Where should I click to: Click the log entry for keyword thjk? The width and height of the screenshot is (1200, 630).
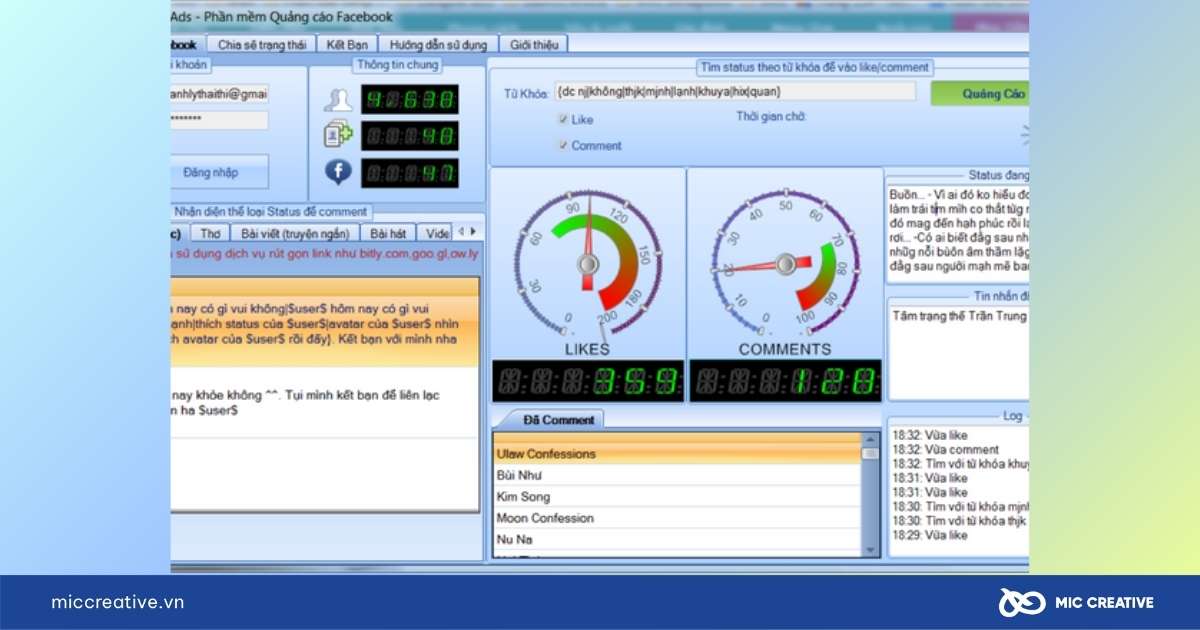pyautogui.click(x=959, y=521)
